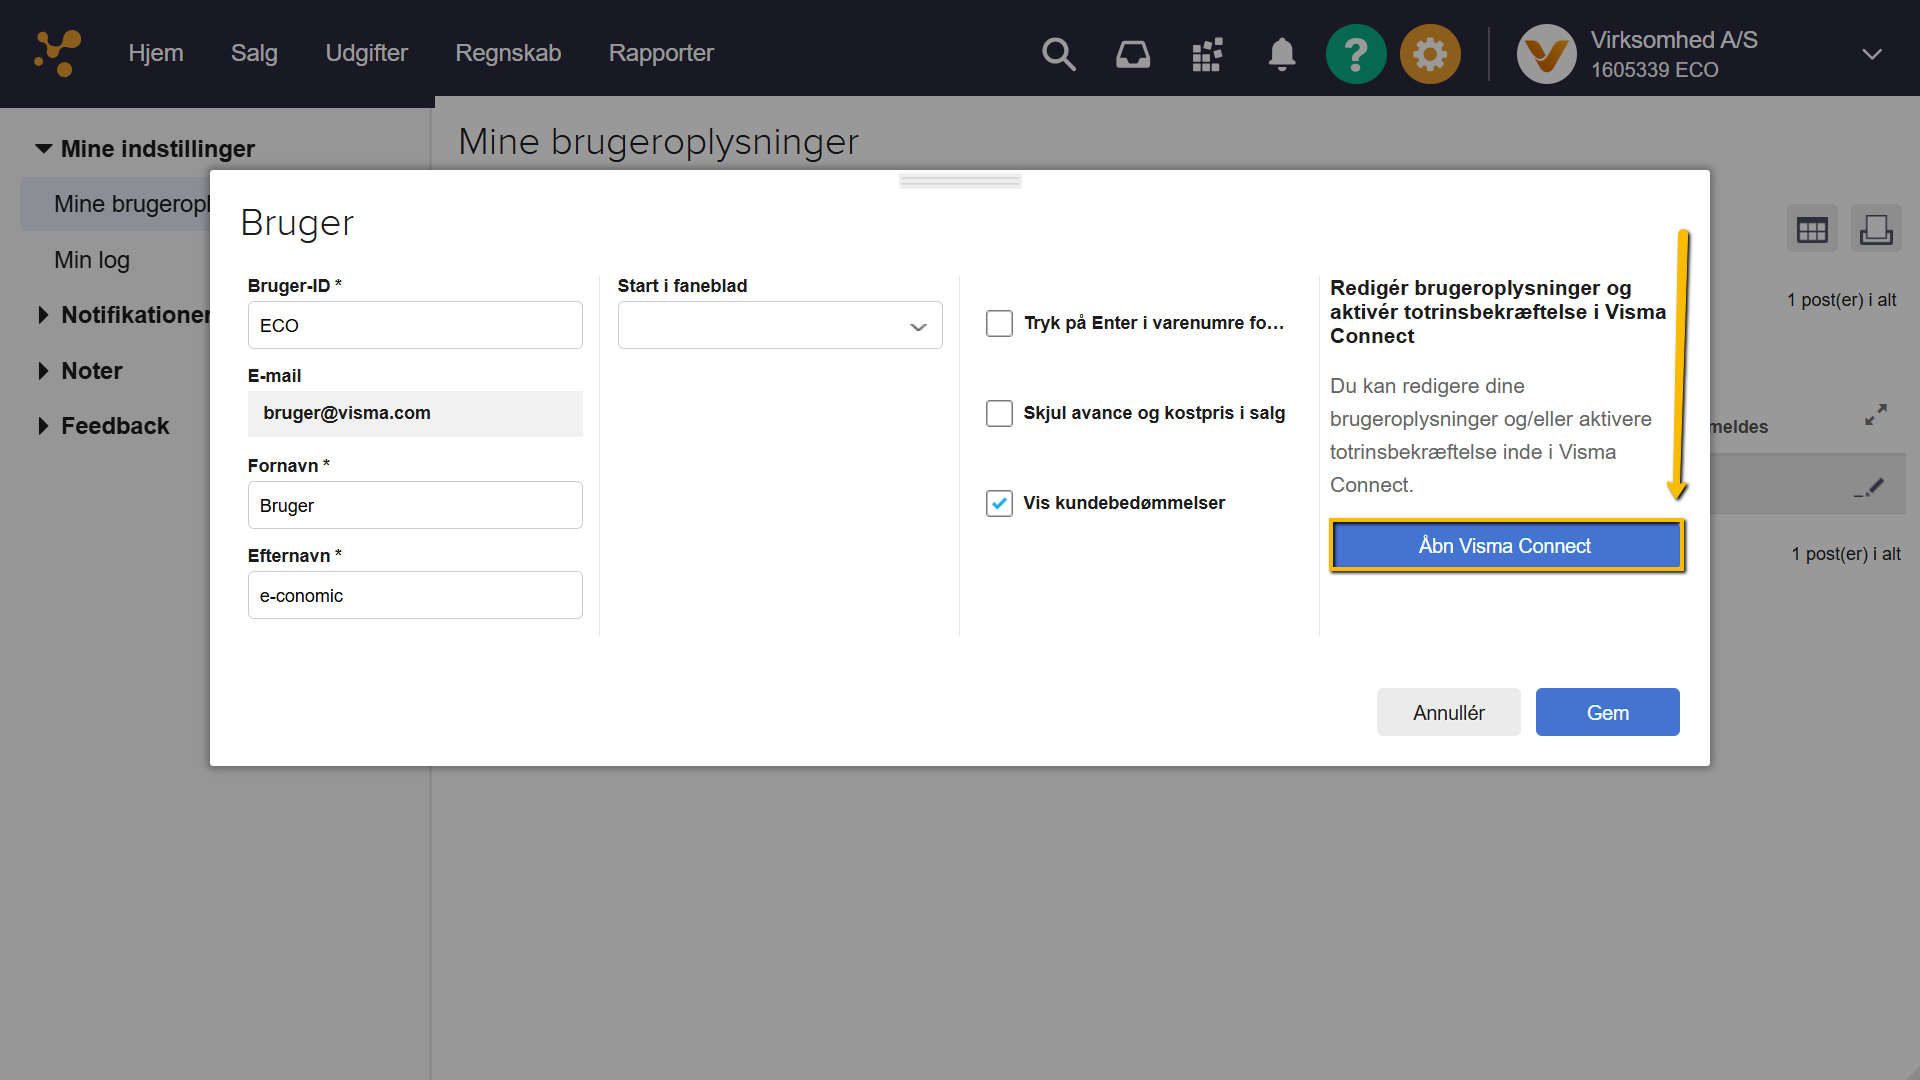The image size is (1920, 1080).
Task: Open the orange settings gear icon
Action: [x=1429, y=54]
